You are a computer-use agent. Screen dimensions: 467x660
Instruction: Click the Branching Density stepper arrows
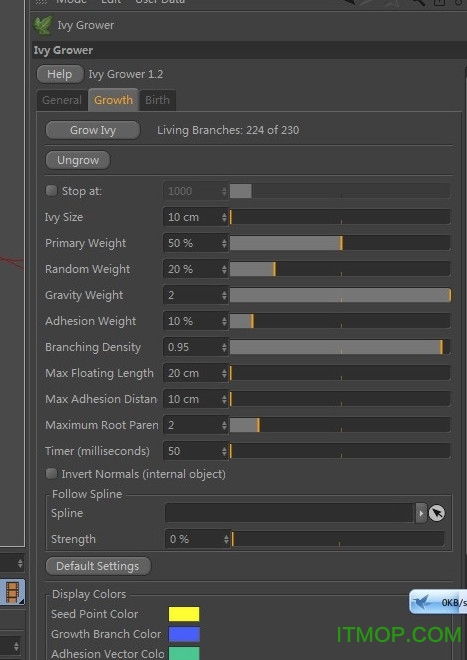click(224, 347)
